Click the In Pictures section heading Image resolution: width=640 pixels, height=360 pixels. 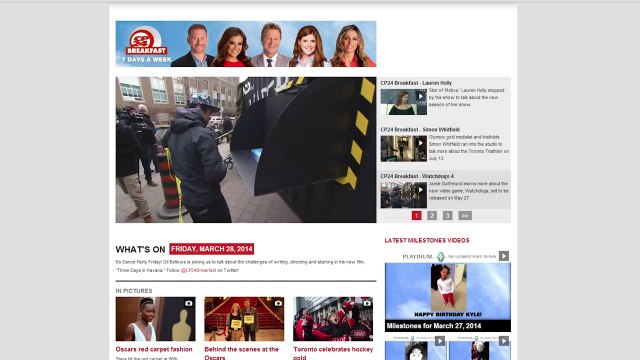(134, 291)
